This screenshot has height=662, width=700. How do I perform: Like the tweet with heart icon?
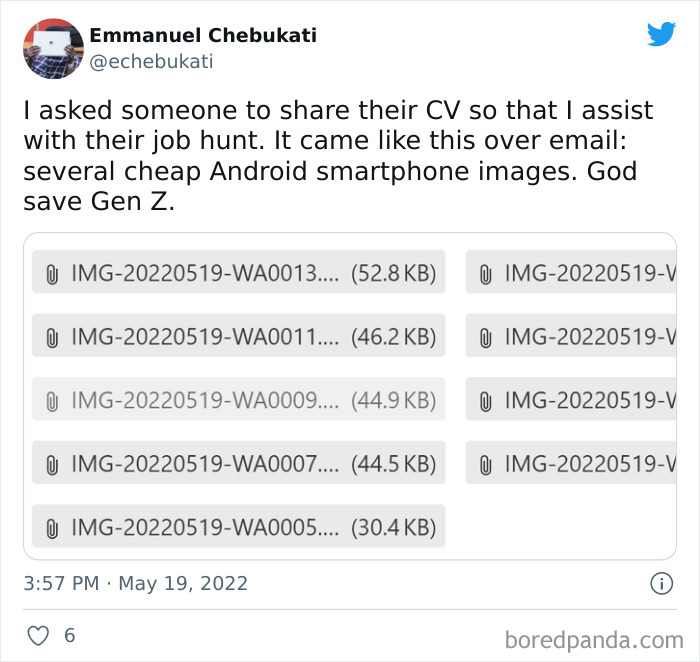[x=38, y=635]
